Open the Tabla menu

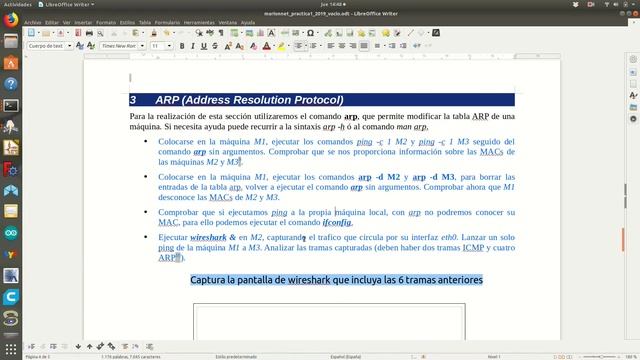[x=144, y=22]
